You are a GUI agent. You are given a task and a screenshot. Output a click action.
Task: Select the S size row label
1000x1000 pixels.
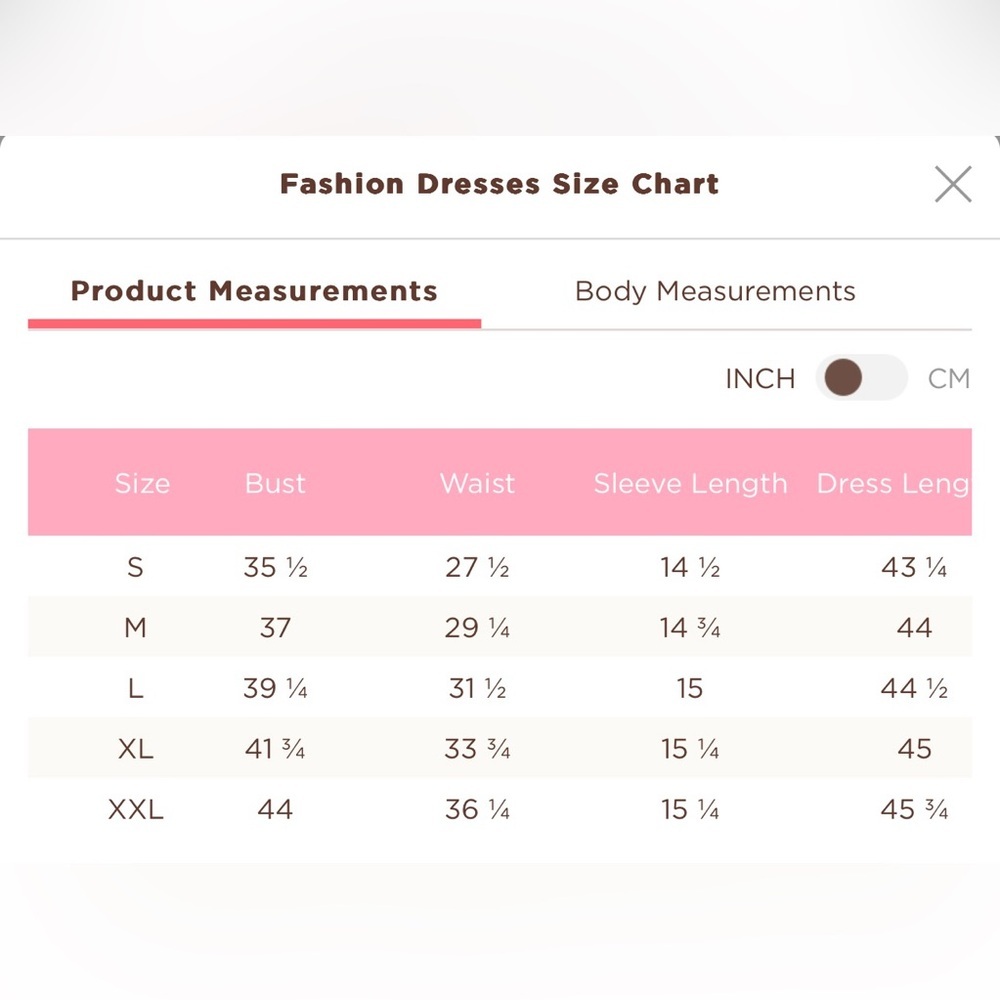pos(135,567)
